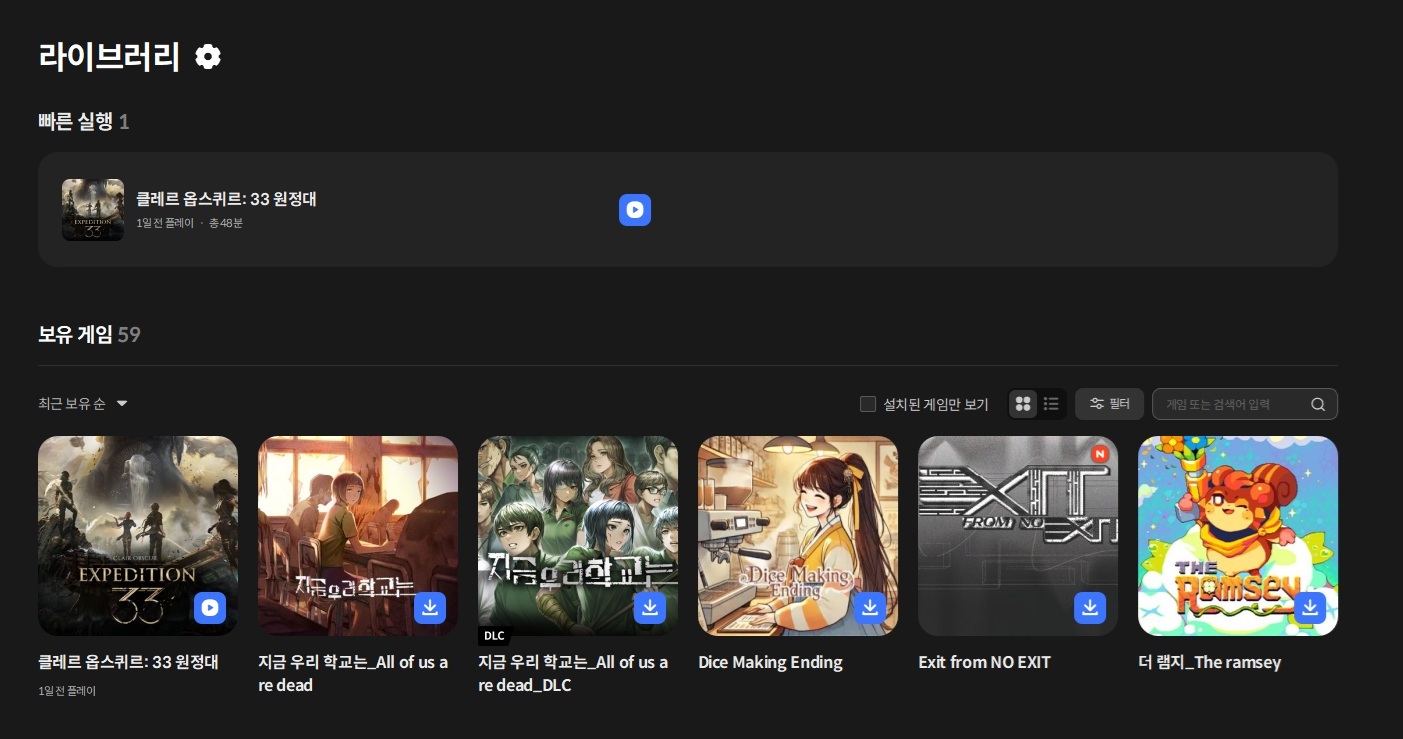Image resolution: width=1403 pixels, height=739 pixels.
Task: Click the 라이브러리 page title
Action: click(109, 57)
